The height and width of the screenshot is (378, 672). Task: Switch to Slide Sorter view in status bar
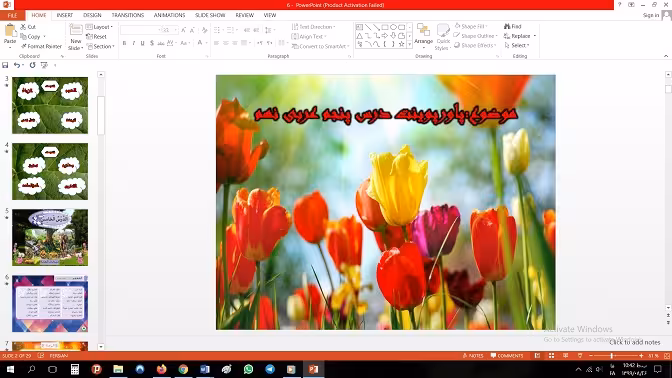552,356
